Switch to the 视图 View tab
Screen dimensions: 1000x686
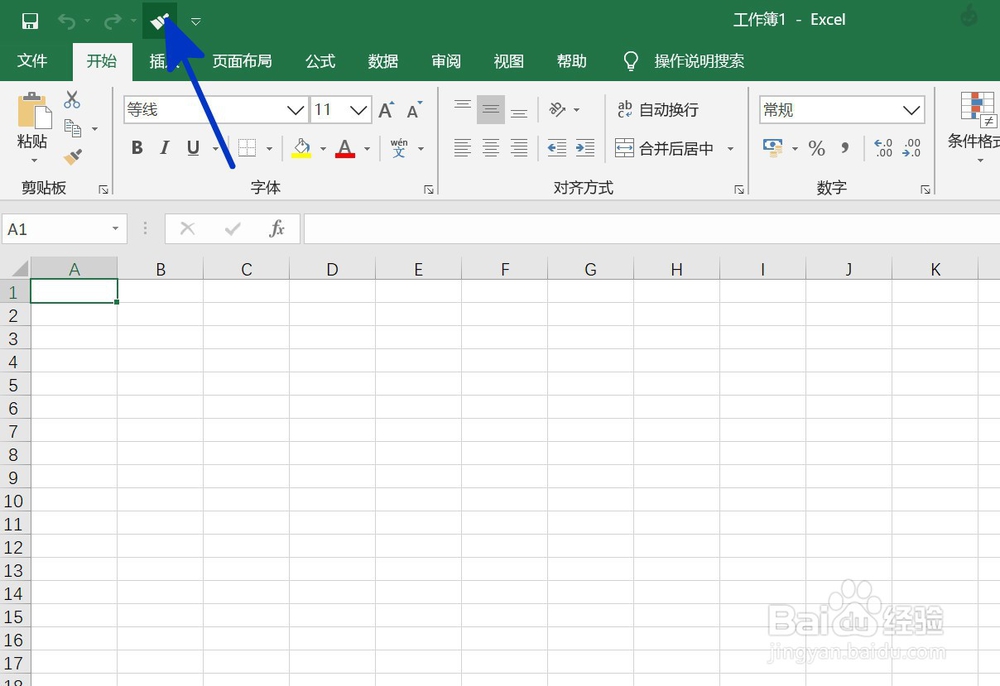tap(509, 61)
